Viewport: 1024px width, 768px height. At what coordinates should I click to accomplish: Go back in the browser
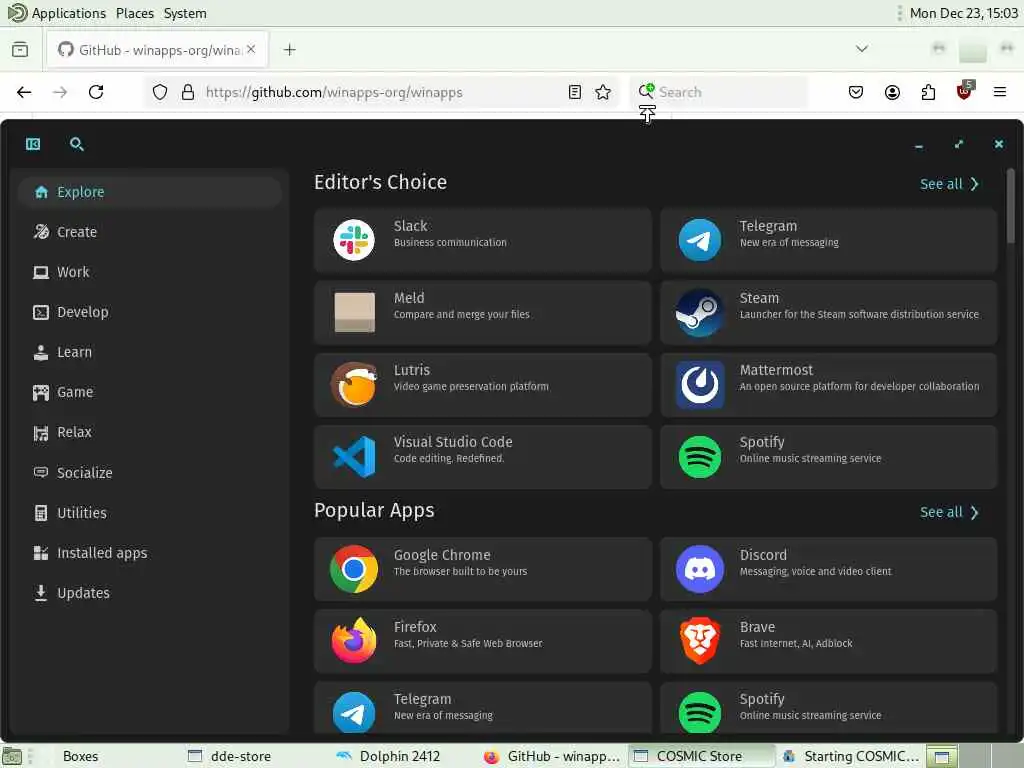click(x=24, y=92)
